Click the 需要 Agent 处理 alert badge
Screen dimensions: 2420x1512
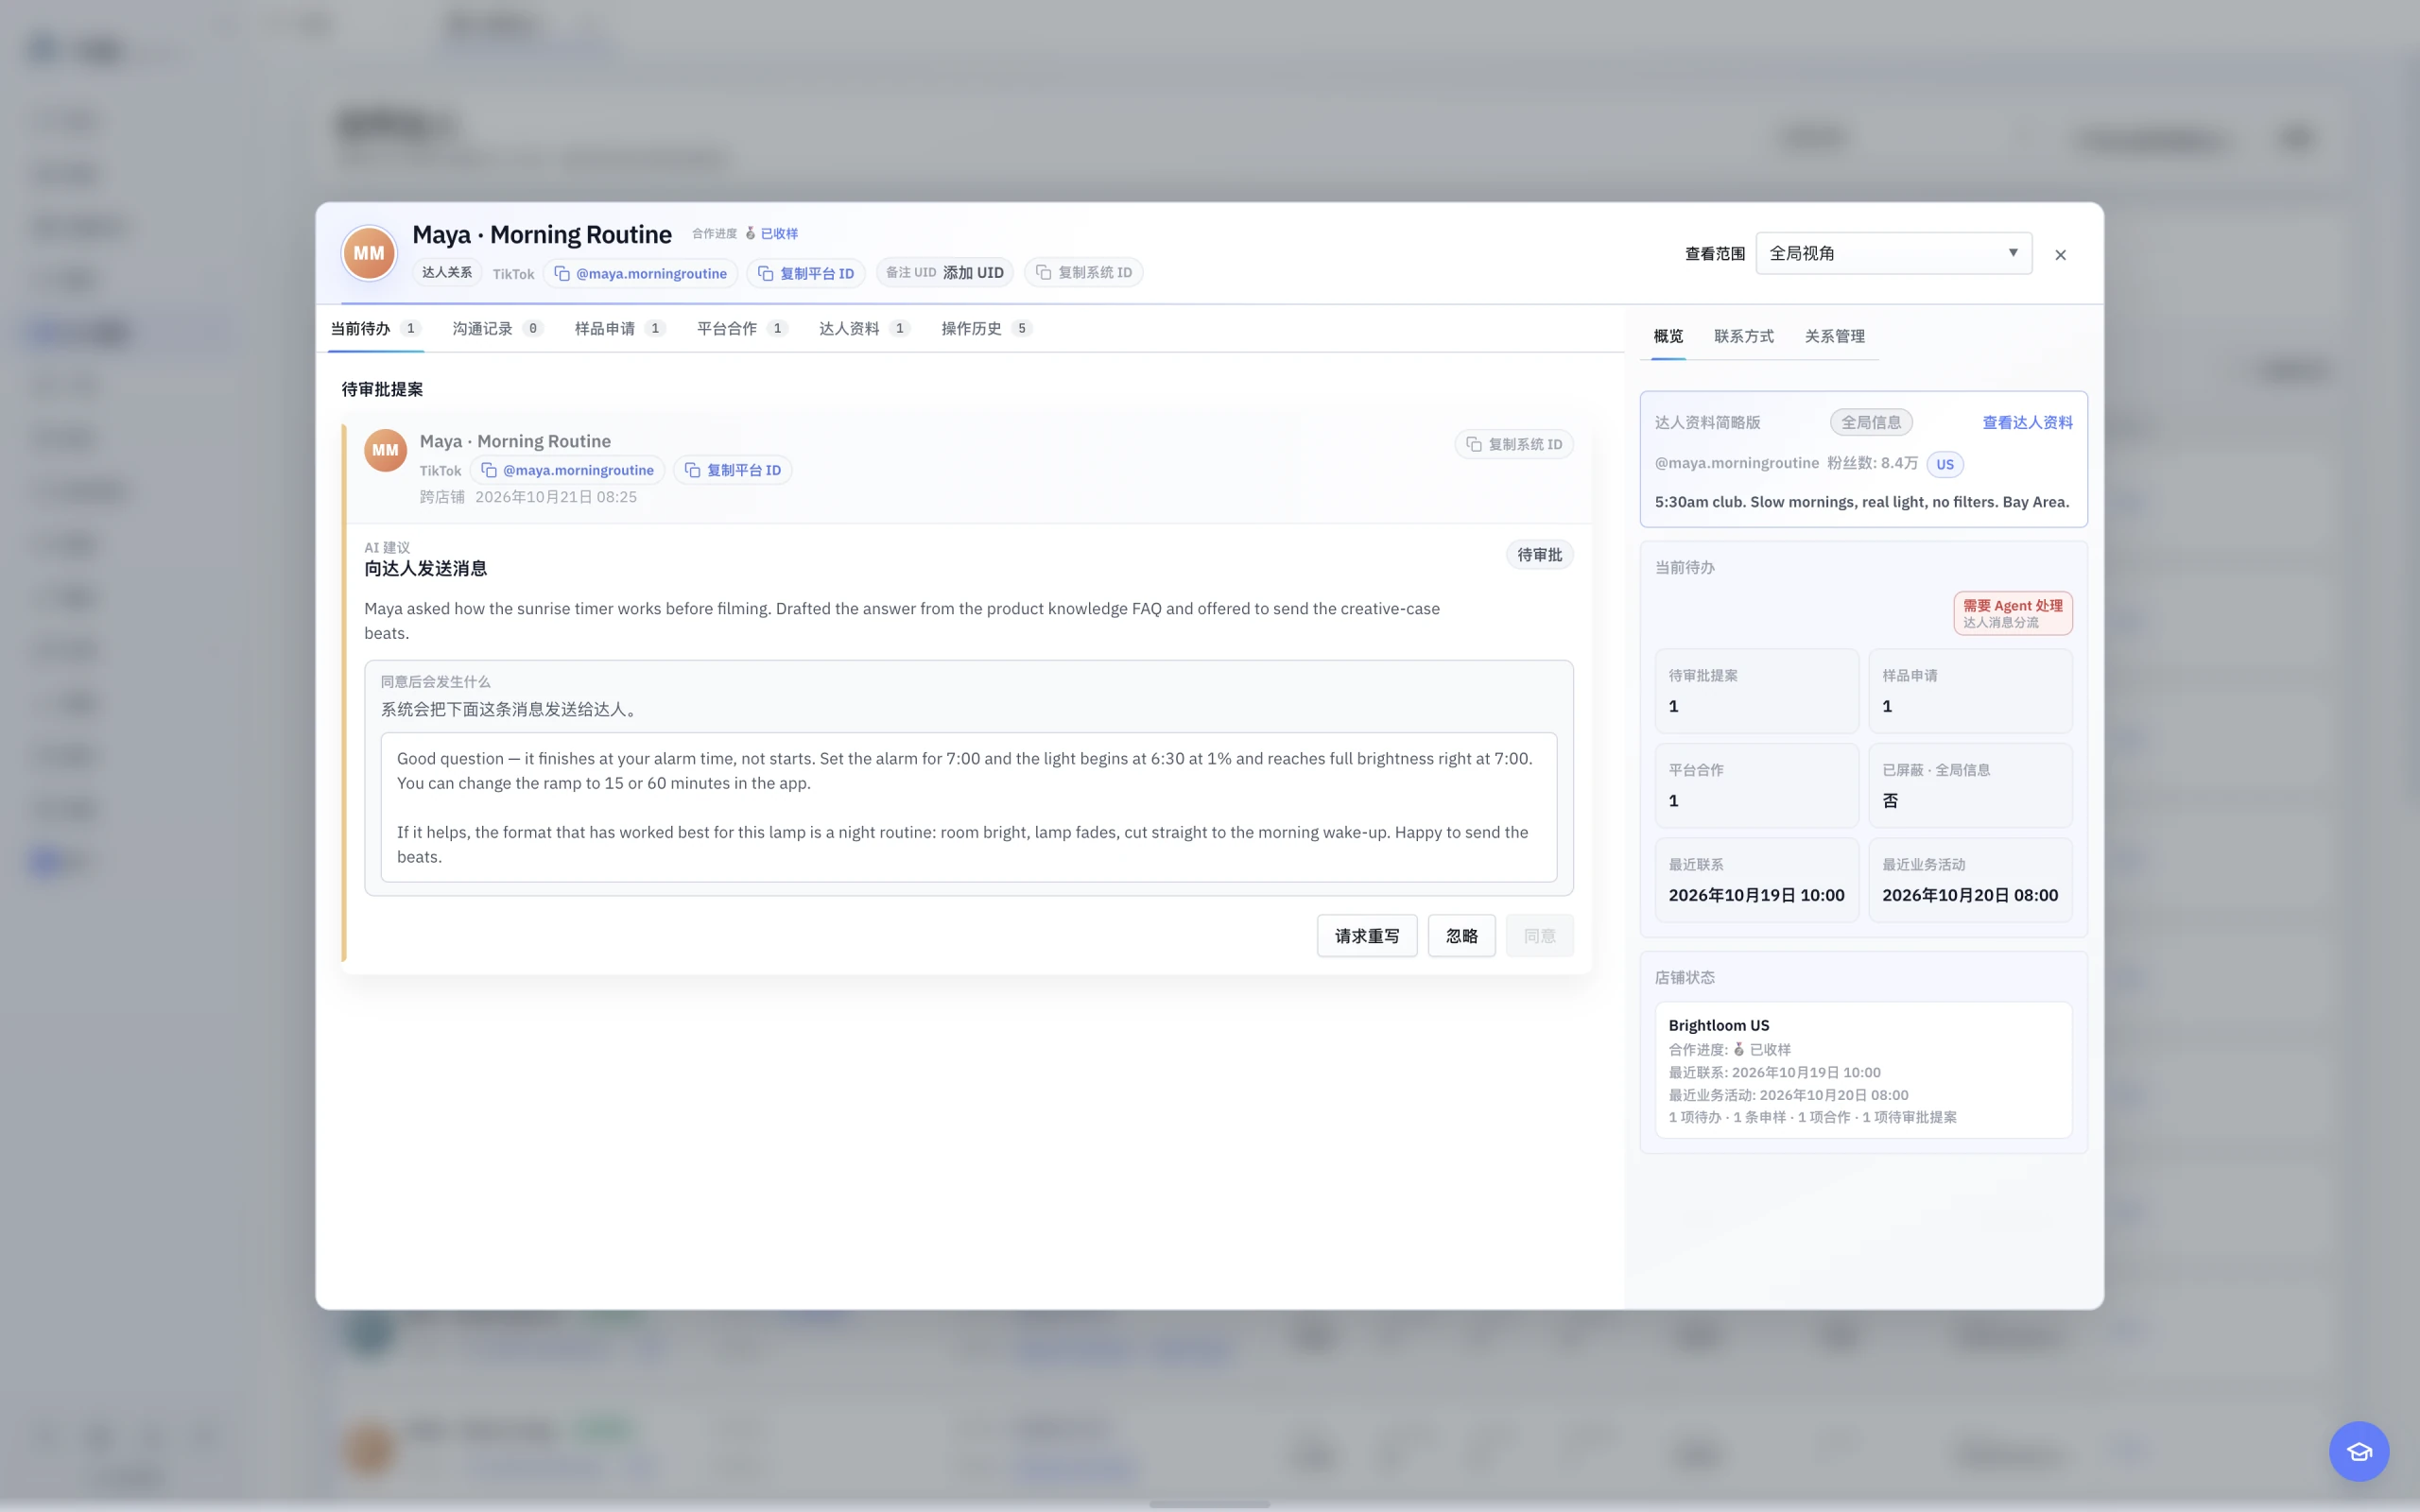click(x=2012, y=613)
